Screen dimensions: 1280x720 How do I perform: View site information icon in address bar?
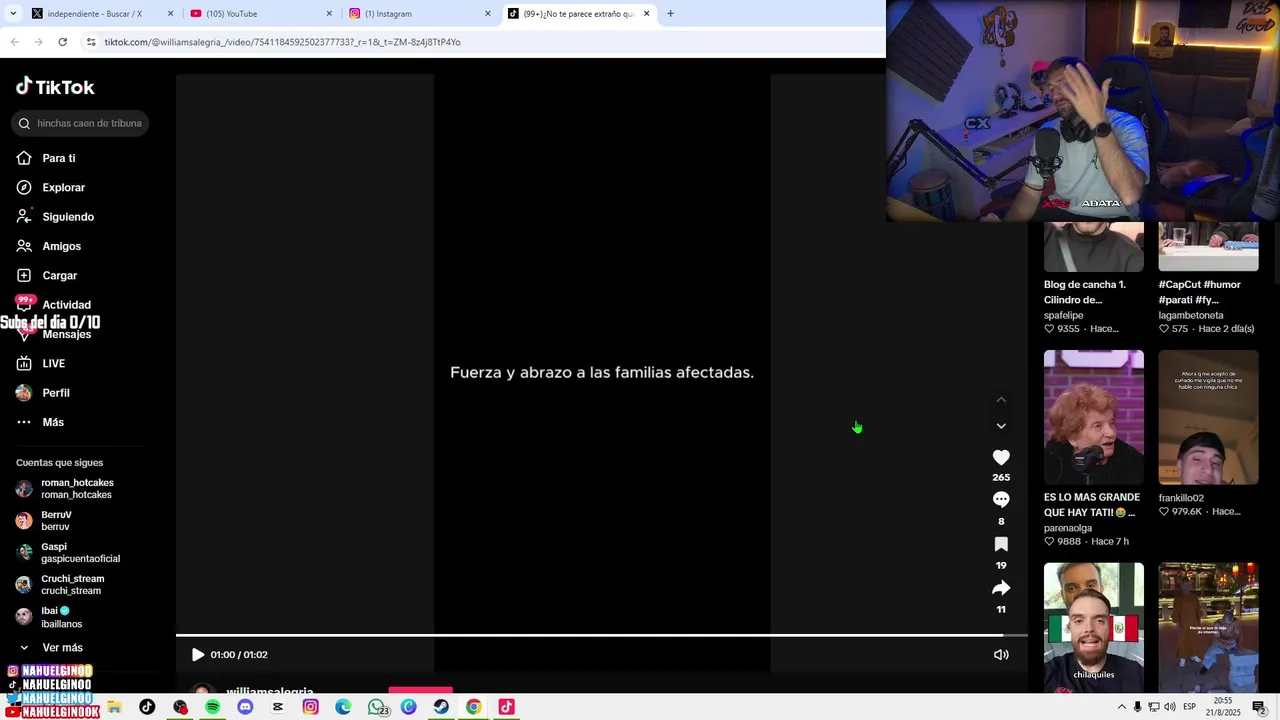pyautogui.click(x=91, y=42)
